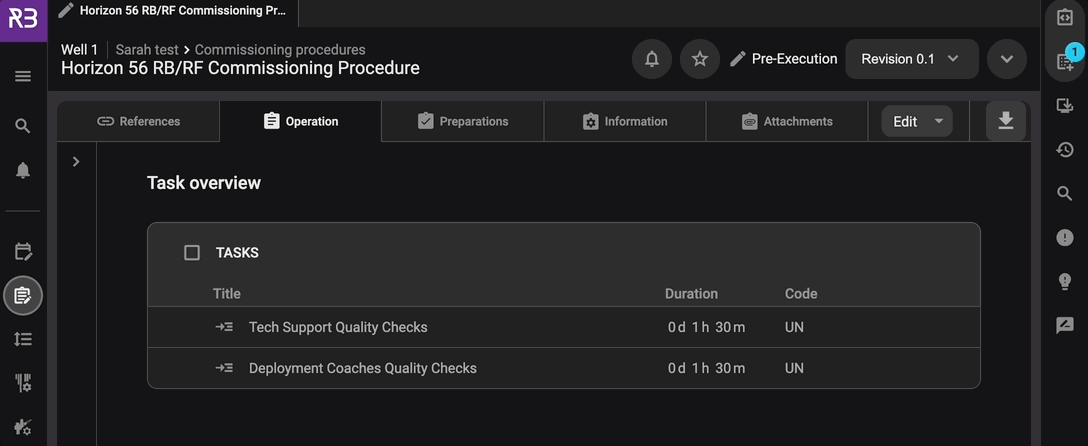Open the Edit mode dropdown
1088x446 pixels.
[x=916, y=121]
